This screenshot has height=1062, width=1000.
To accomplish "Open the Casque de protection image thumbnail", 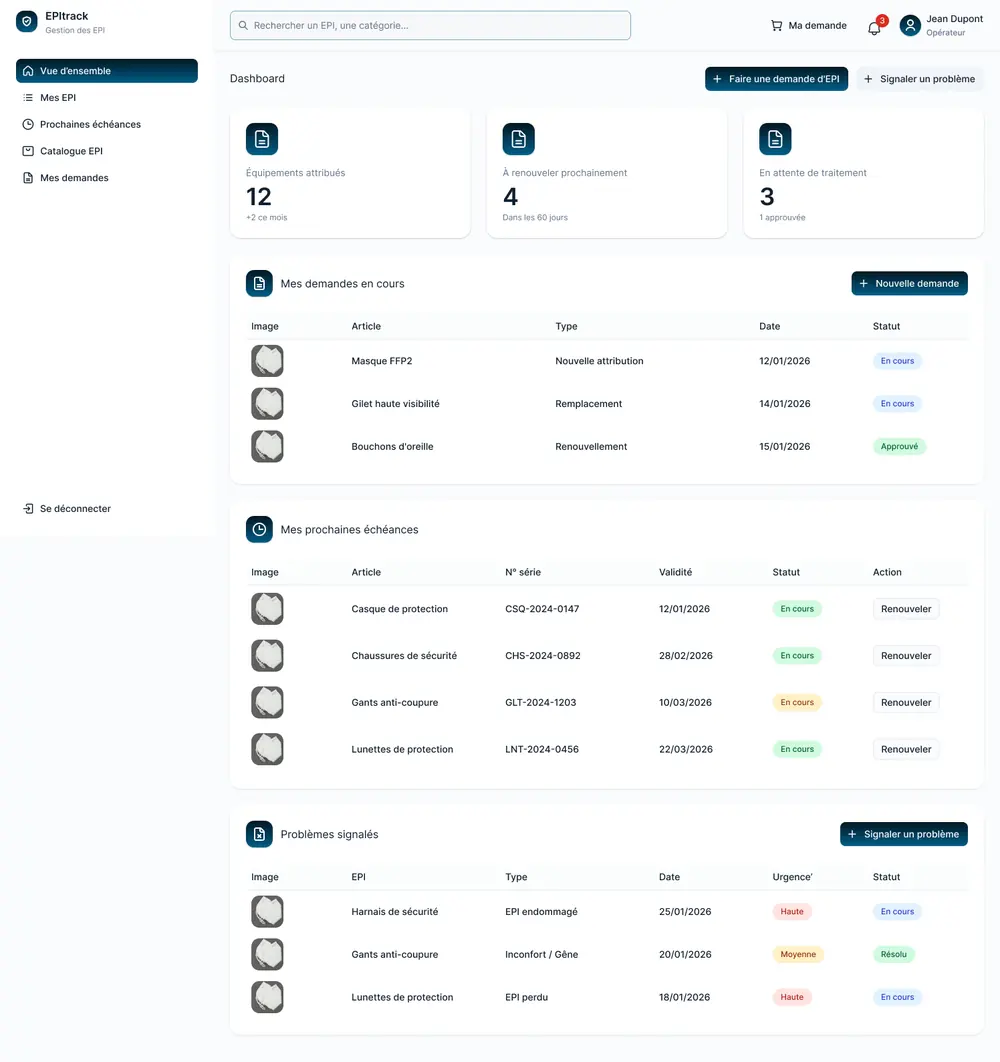I will pyautogui.click(x=267, y=609).
